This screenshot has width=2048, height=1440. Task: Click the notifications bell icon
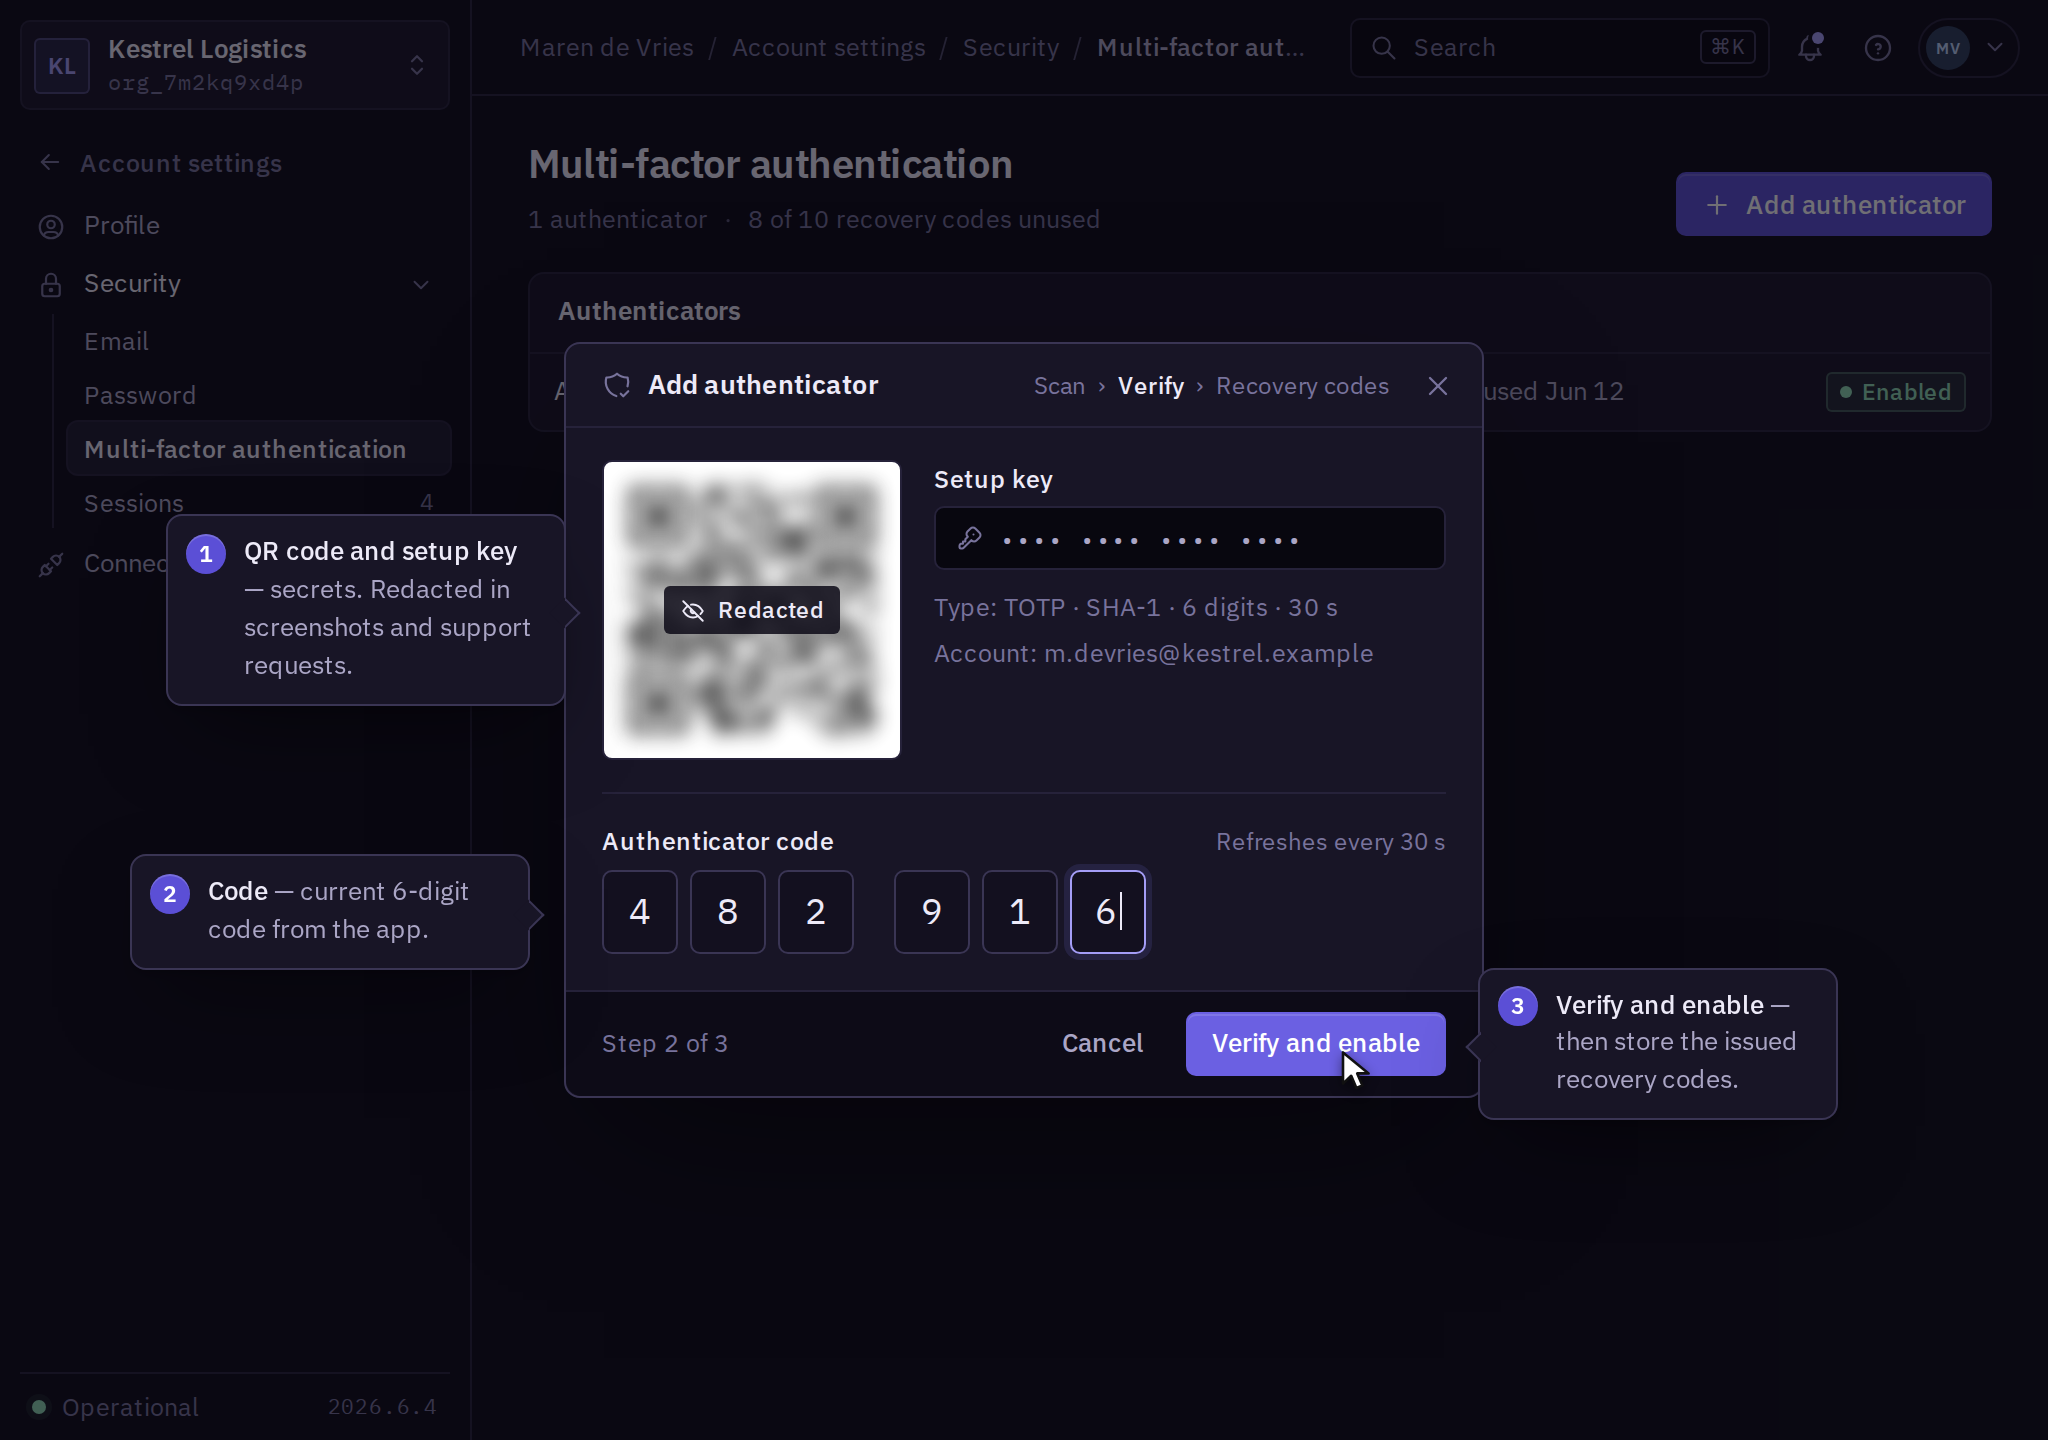tap(1810, 47)
